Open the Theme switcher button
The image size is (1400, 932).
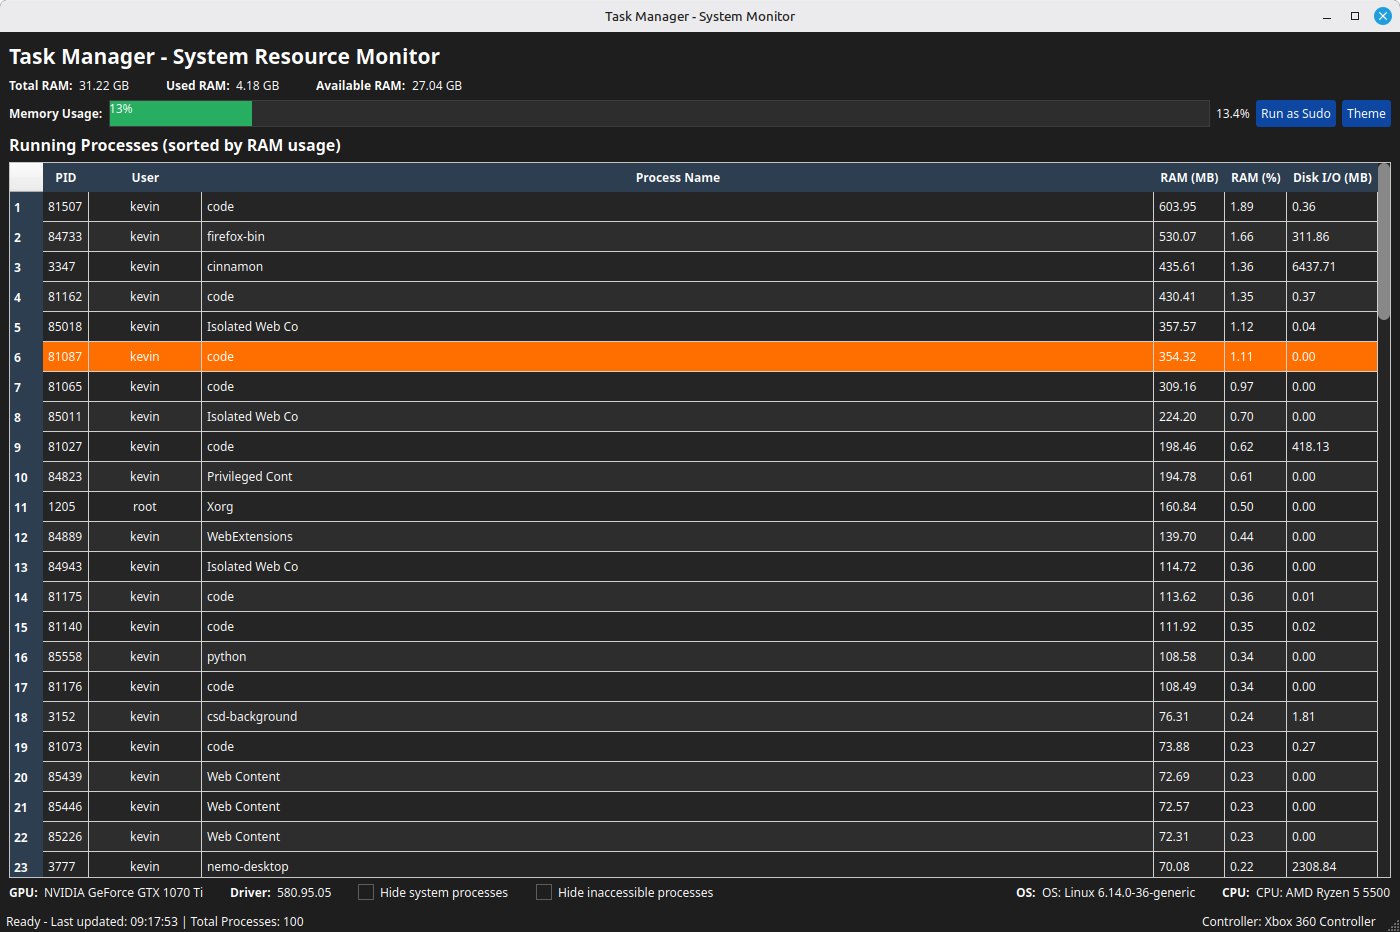(x=1366, y=114)
